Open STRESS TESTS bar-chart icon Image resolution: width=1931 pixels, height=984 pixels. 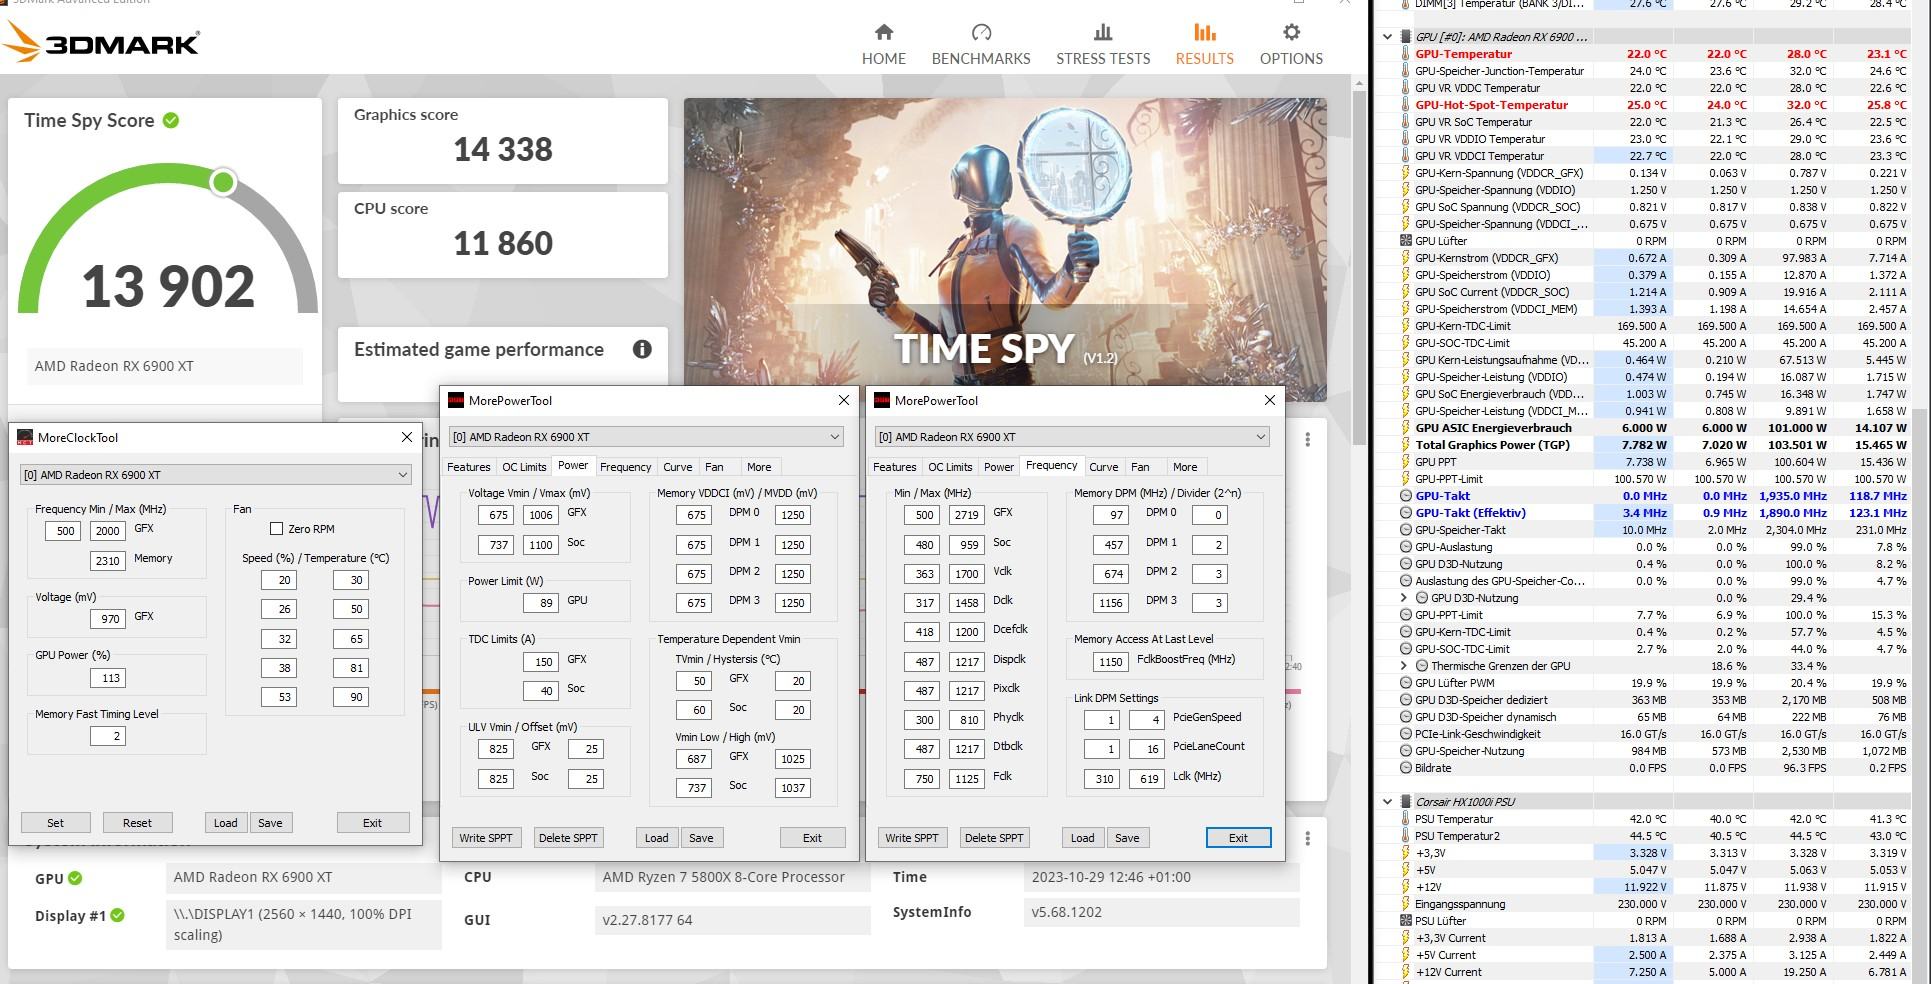coord(1103,33)
